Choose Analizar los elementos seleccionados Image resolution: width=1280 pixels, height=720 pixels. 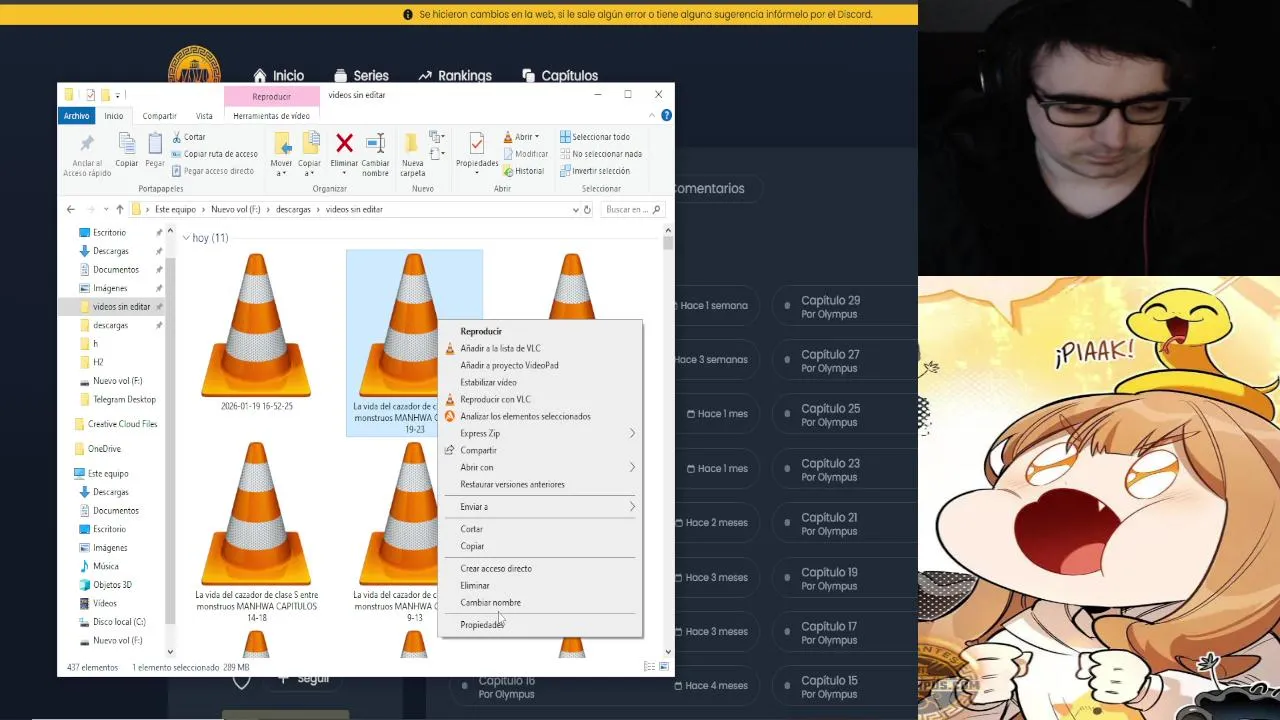(x=525, y=416)
